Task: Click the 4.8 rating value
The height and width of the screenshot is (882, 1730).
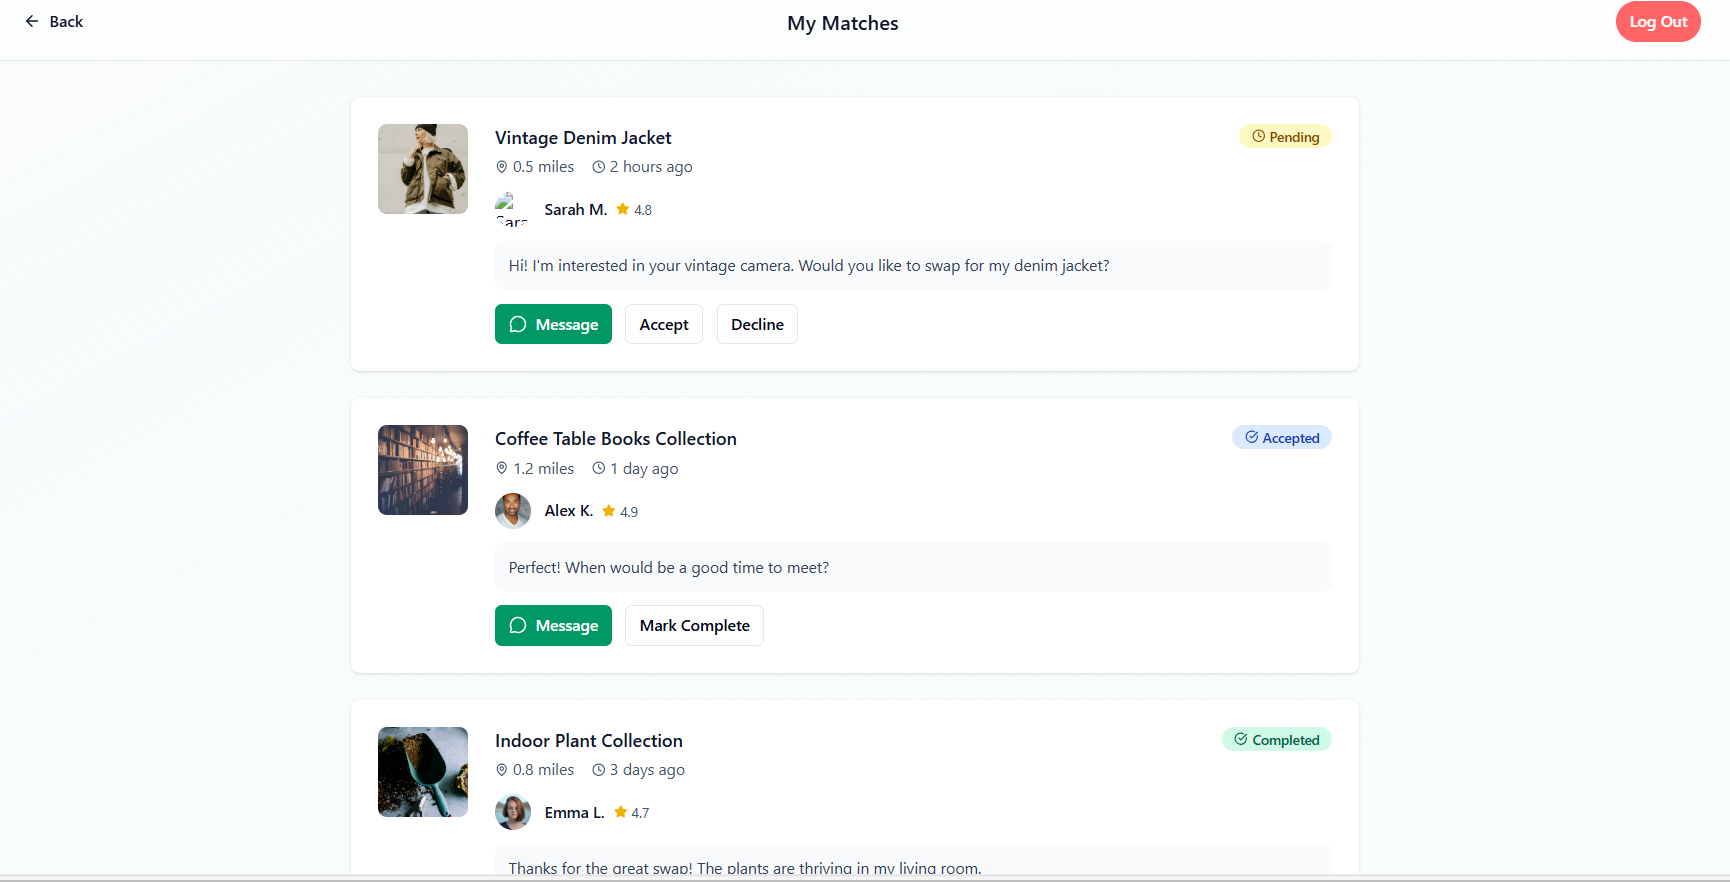Action: coord(643,210)
